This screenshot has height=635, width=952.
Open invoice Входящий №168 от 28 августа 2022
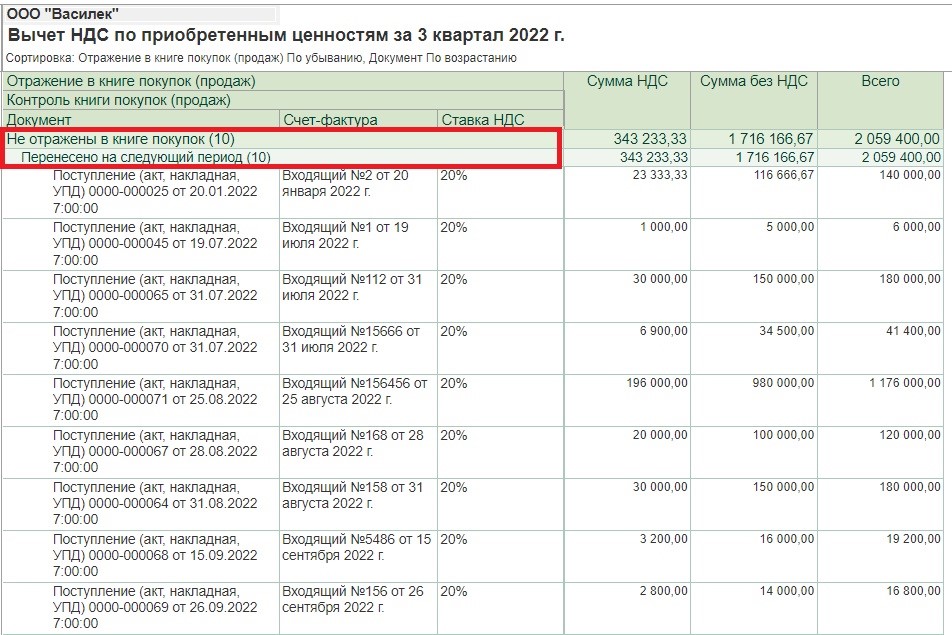coord(352,444)
